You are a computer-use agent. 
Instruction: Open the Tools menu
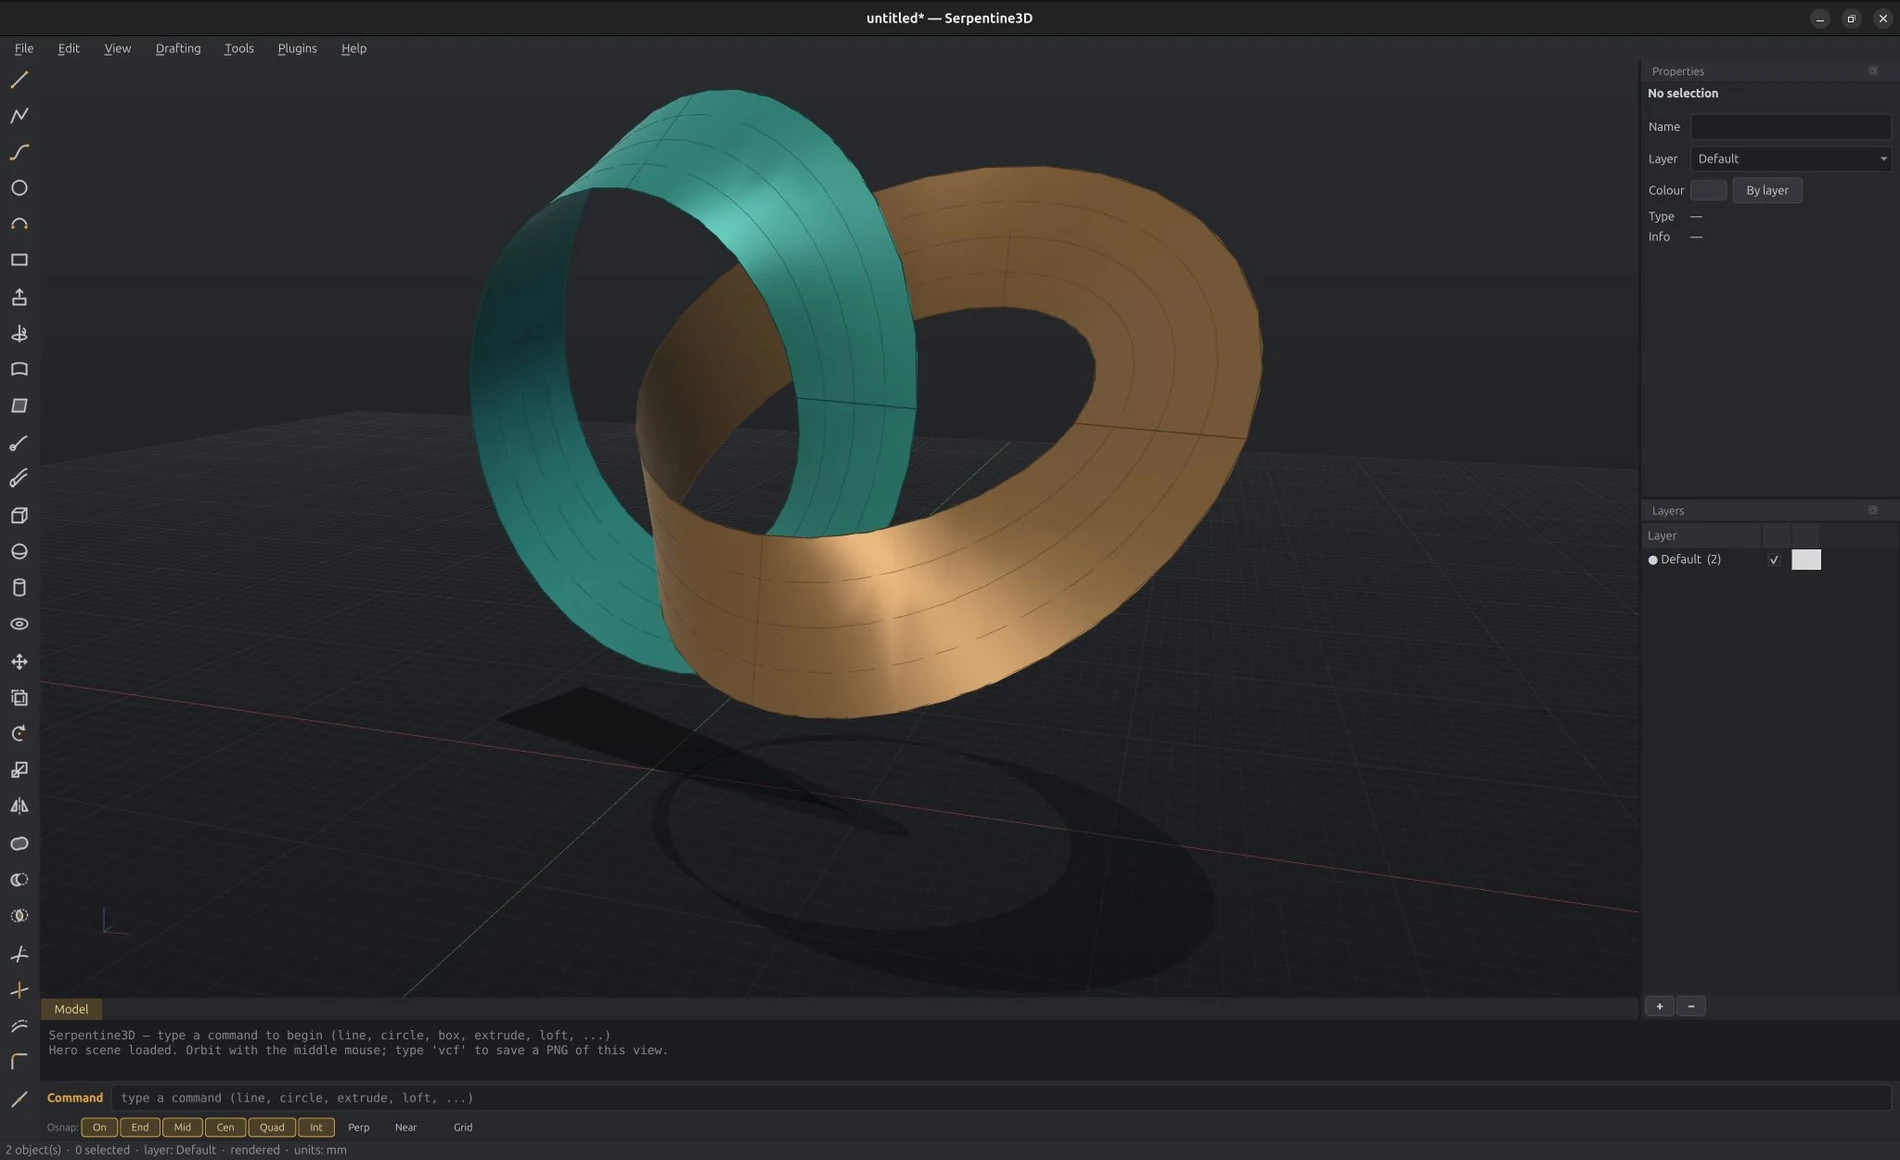click(x=239, y=48)
